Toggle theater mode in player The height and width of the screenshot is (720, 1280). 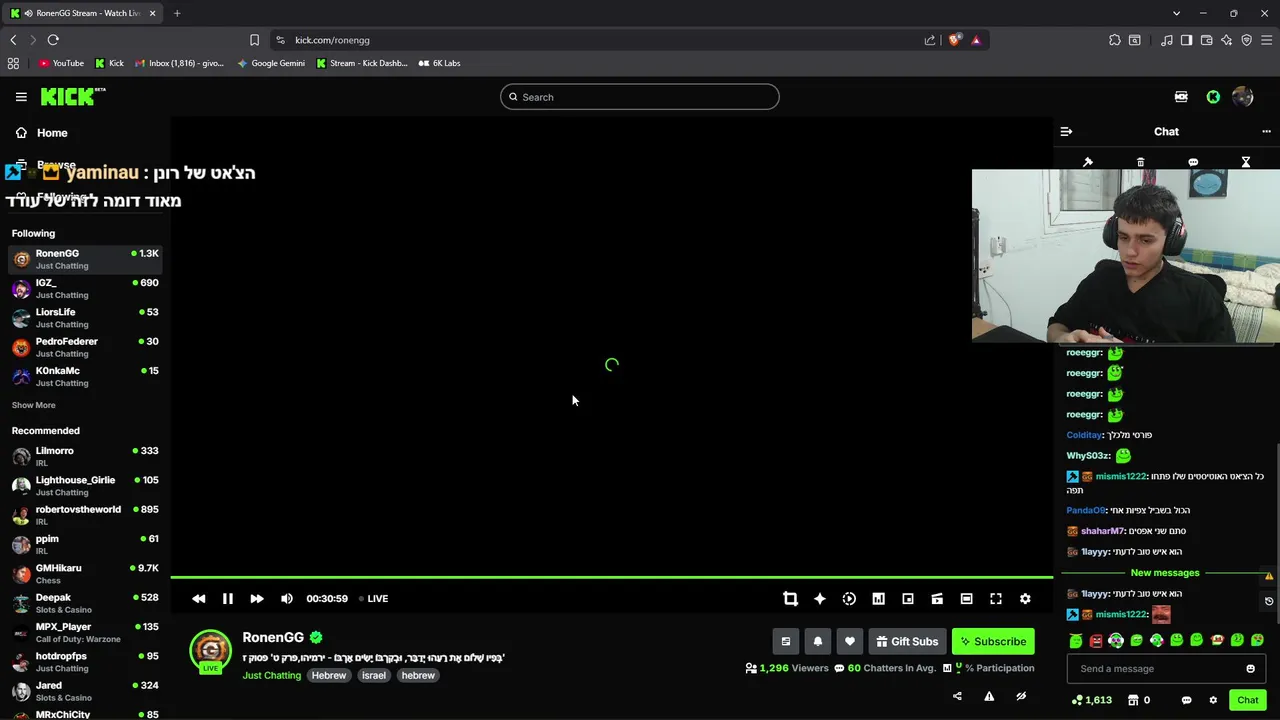(x=966, y=598)
